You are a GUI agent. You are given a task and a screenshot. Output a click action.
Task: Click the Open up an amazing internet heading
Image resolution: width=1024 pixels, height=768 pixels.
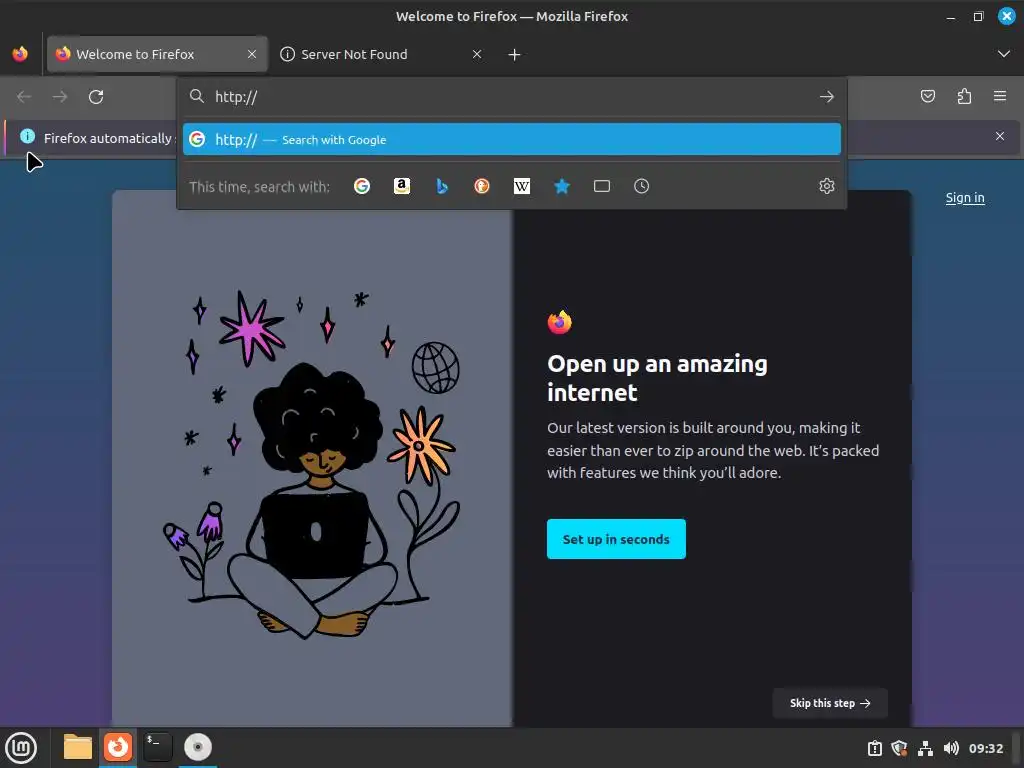tap(657, 378)
